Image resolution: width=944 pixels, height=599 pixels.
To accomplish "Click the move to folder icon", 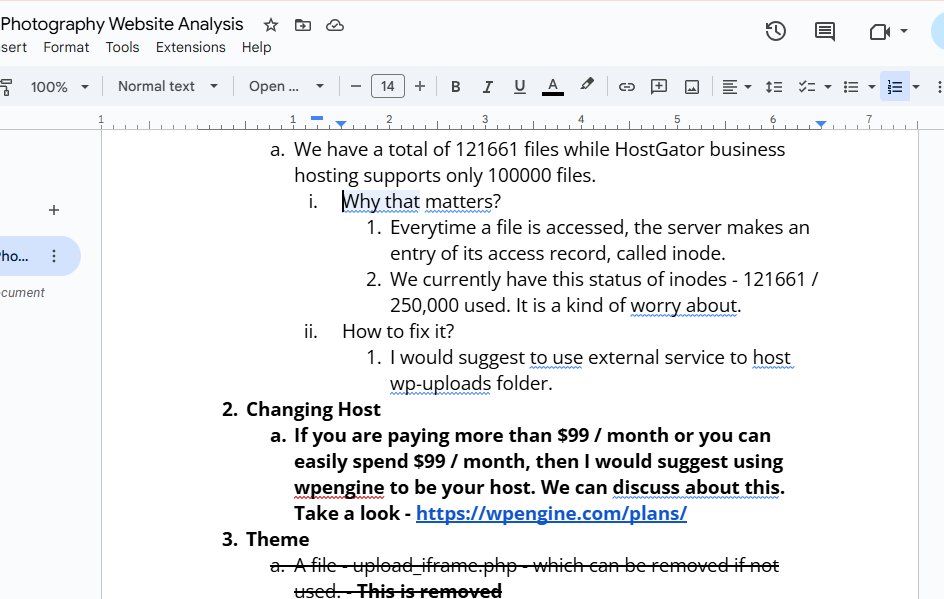I will (303, 25).
